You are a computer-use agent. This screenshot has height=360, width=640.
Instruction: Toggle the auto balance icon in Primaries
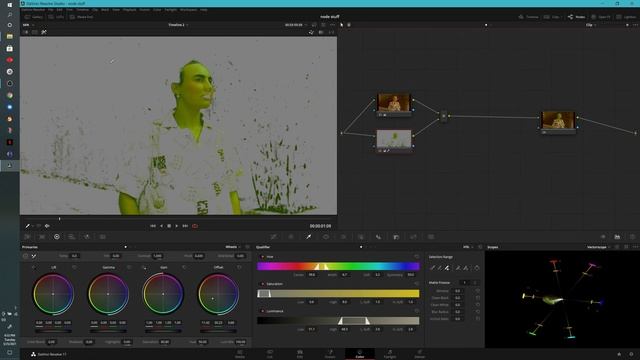25,256
